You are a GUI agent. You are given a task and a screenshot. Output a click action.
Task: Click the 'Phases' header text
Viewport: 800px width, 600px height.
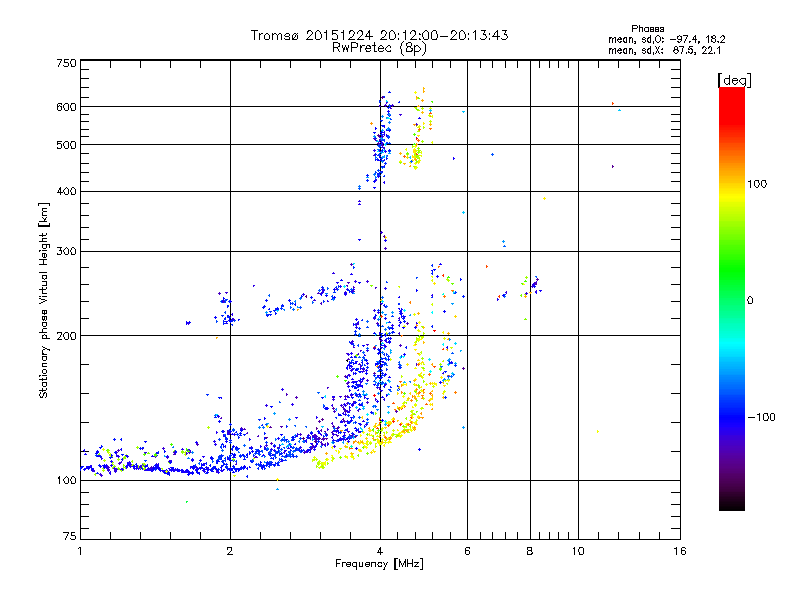coord(647,29)
